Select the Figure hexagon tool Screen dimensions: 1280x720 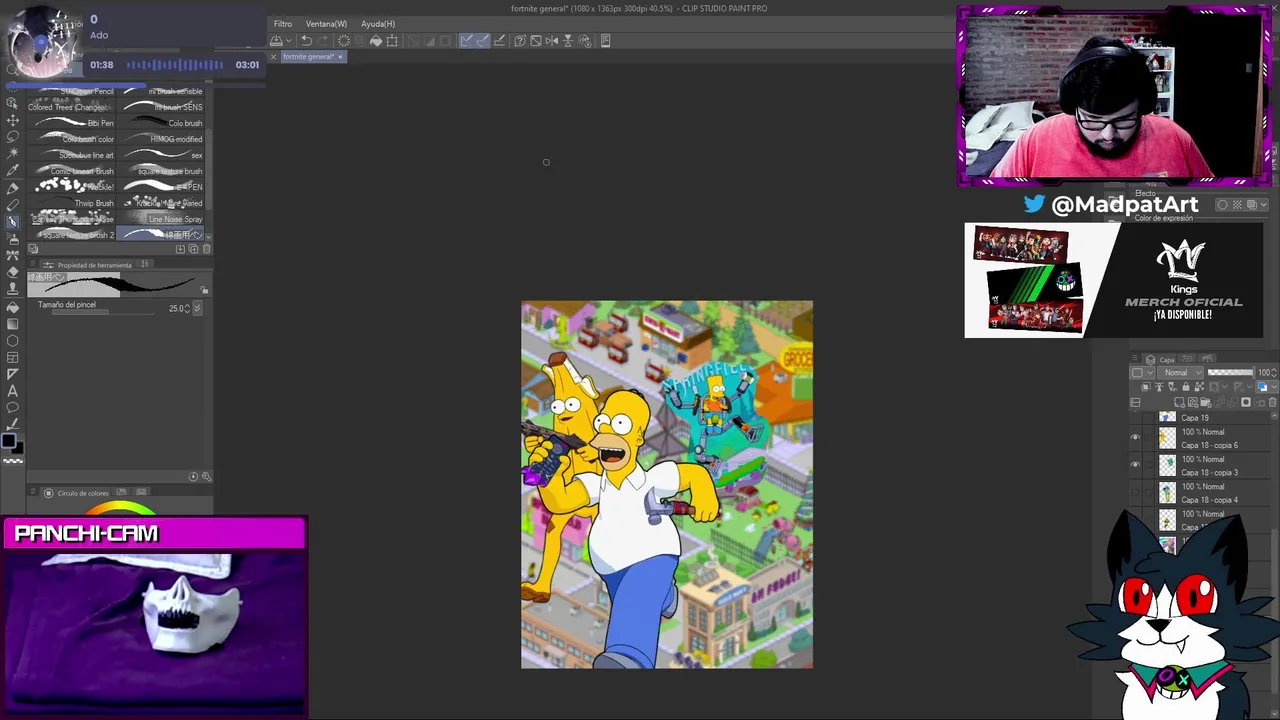12,340
